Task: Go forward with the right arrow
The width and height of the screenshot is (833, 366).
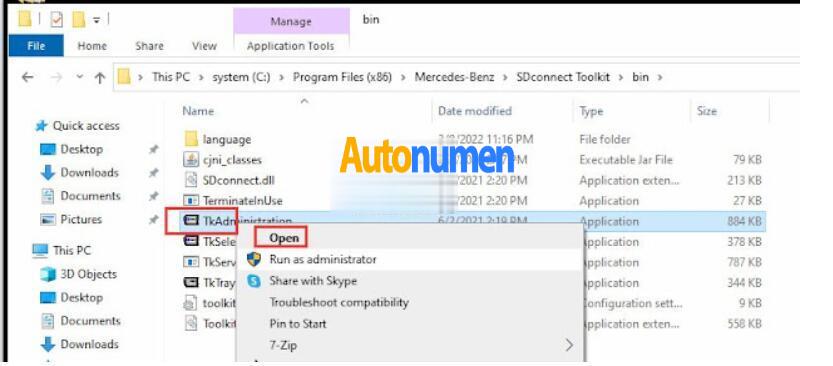Action: point(57,78)
